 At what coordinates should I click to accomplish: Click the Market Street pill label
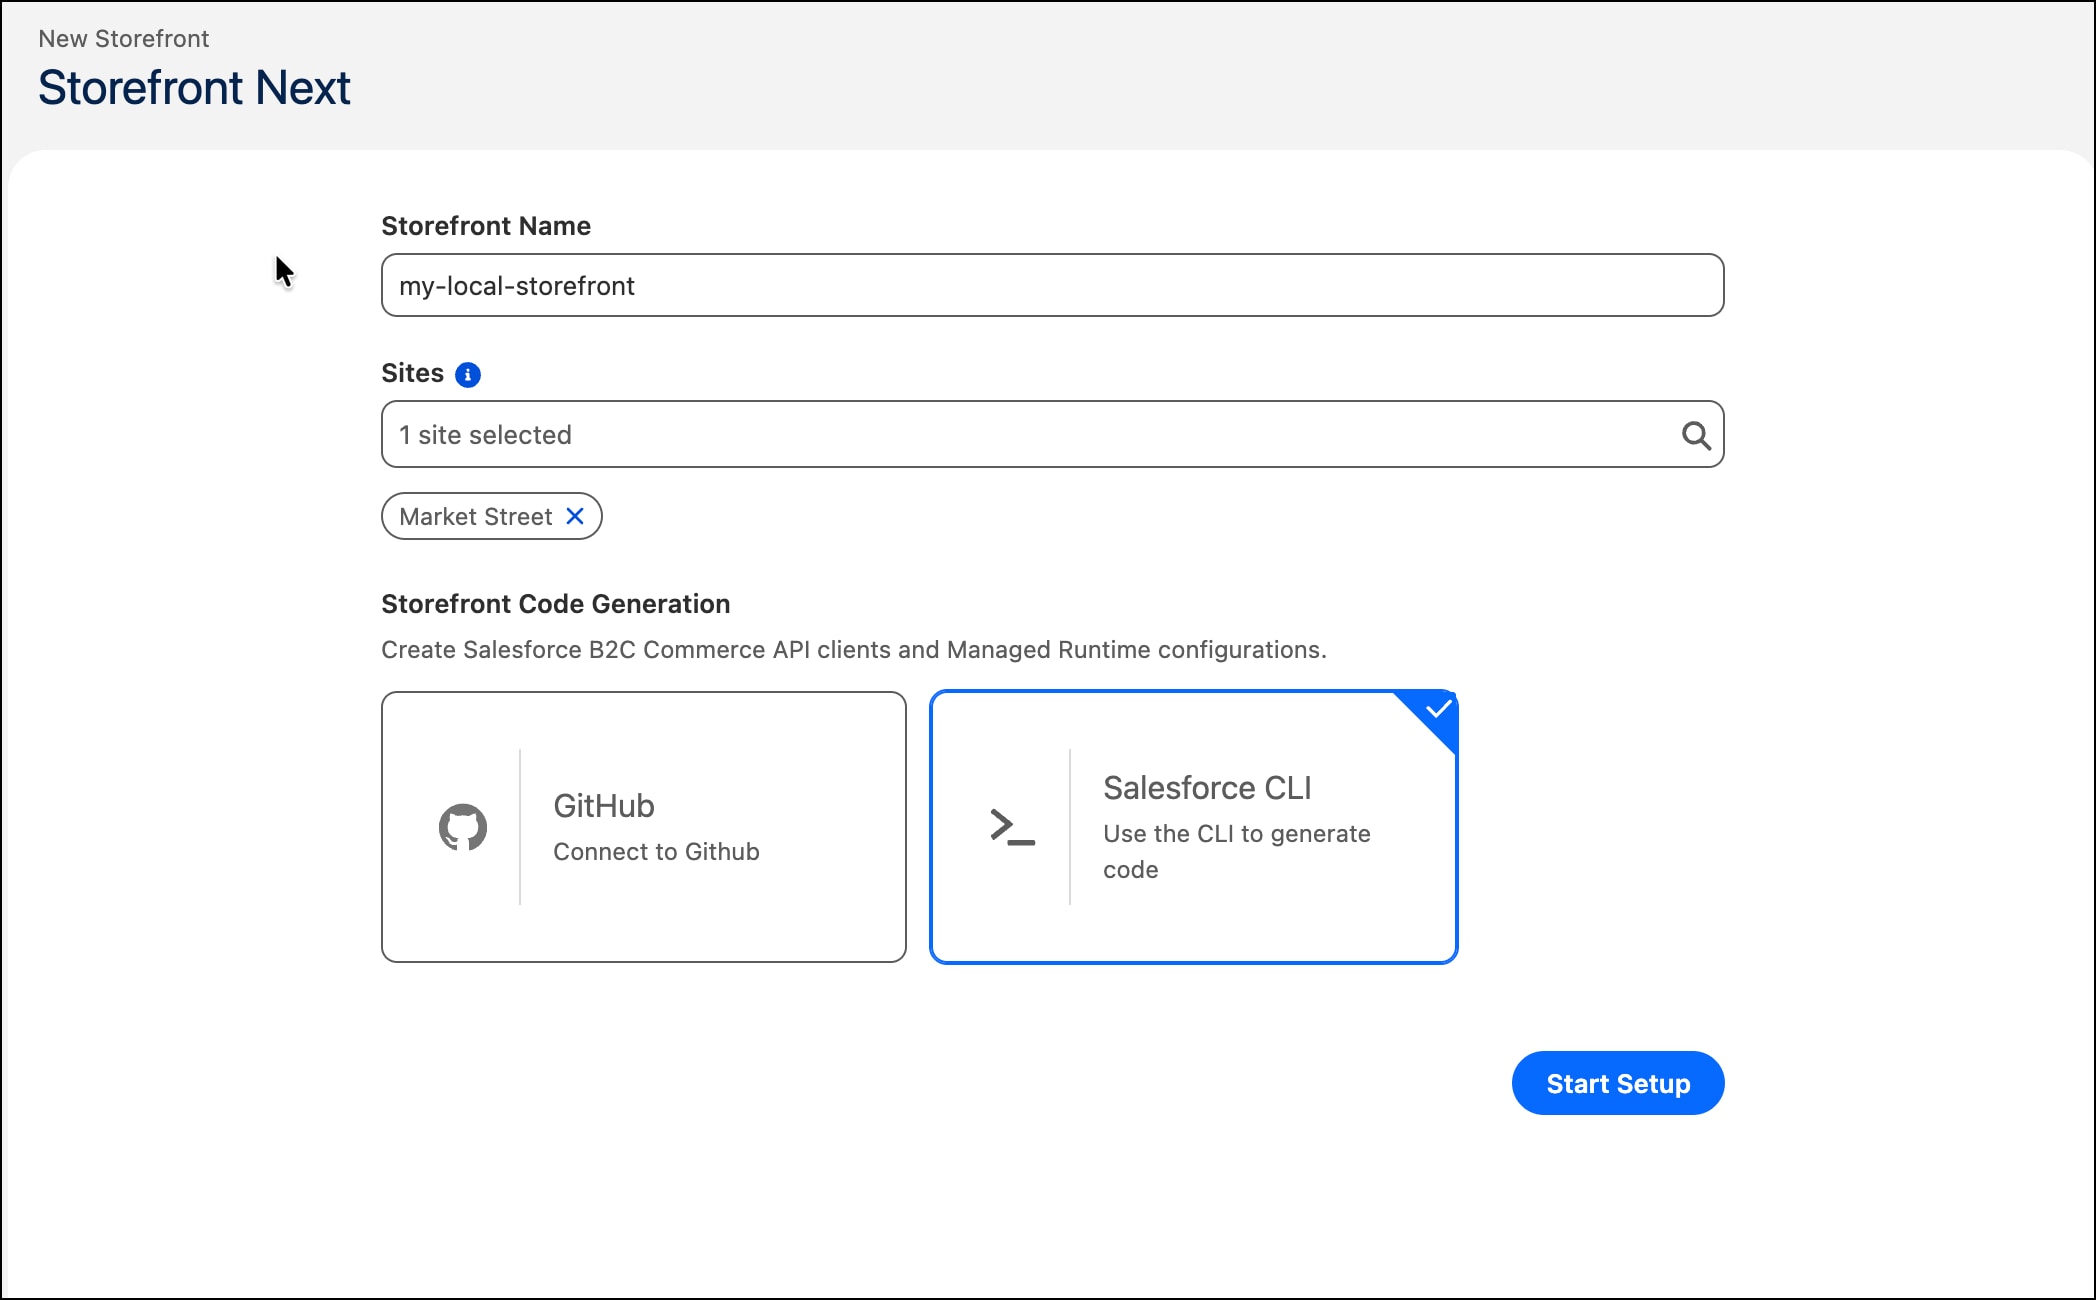476,516
